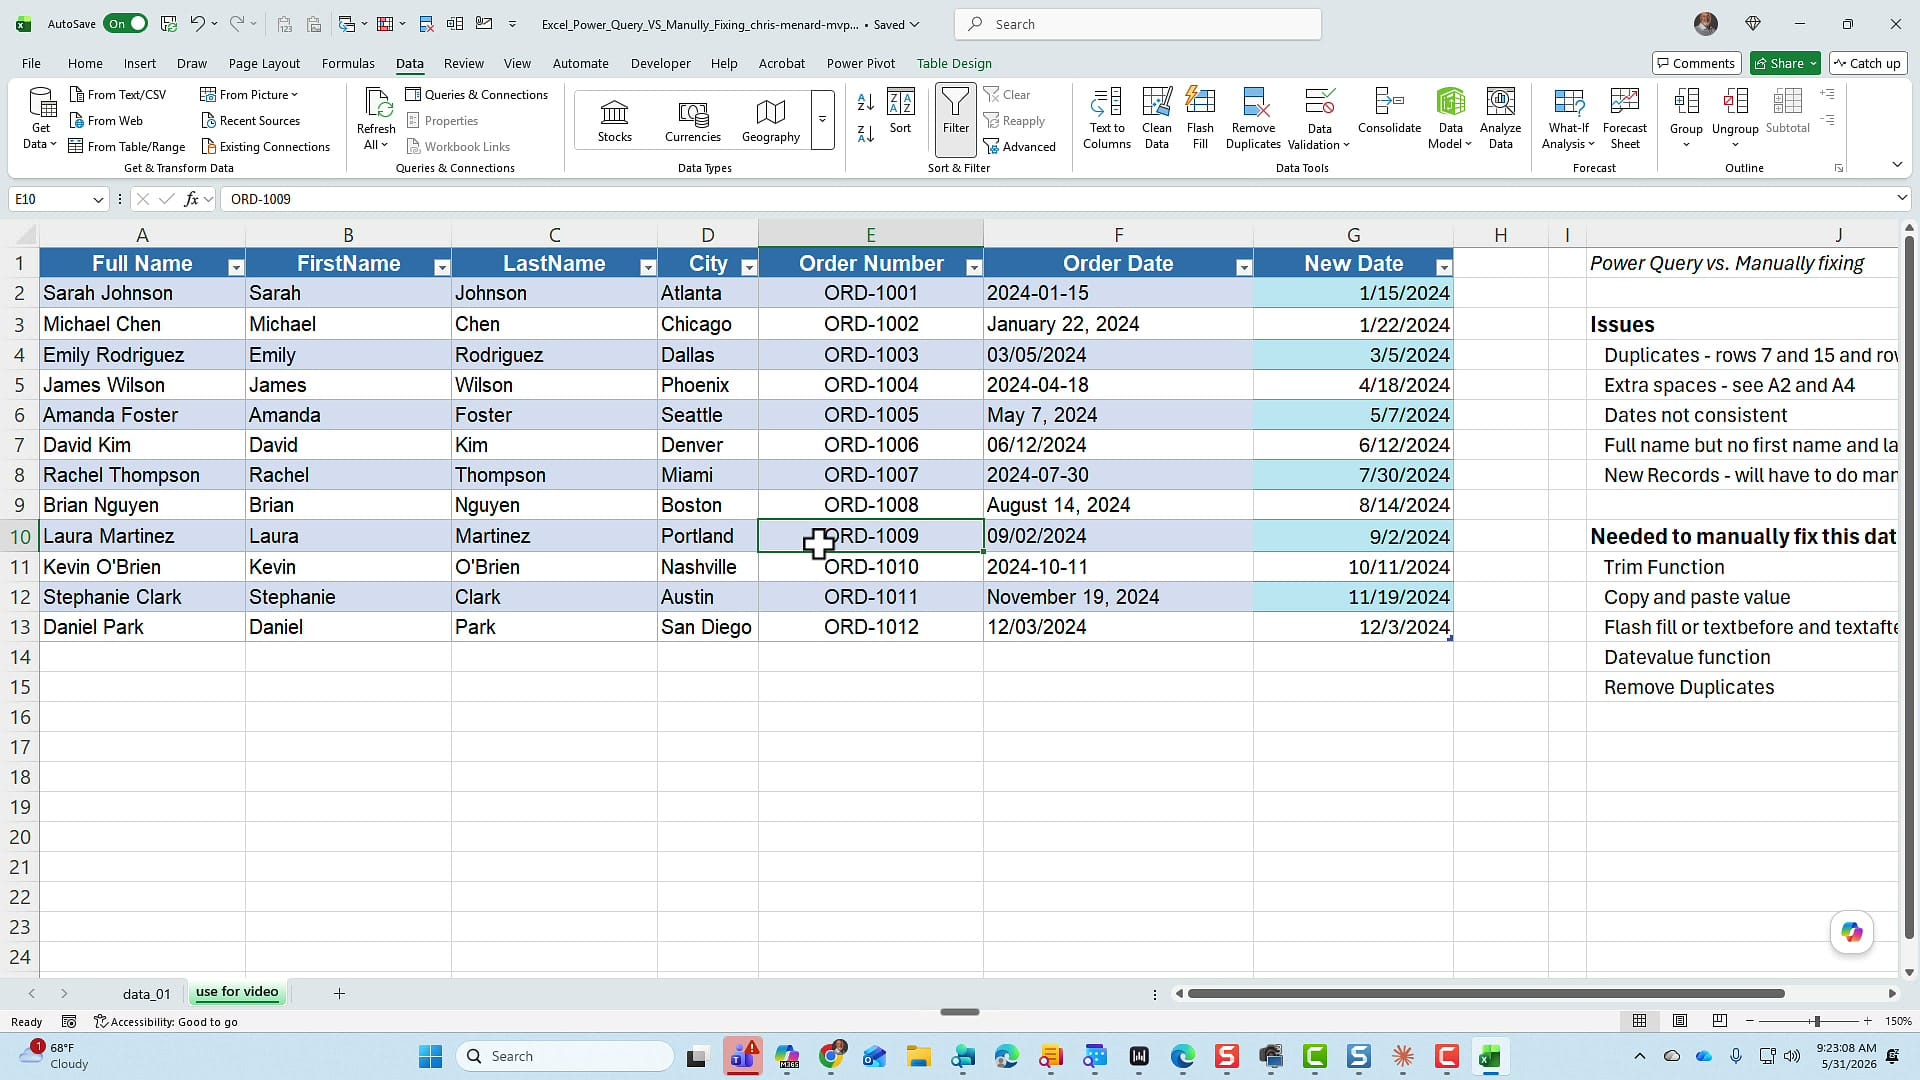This screenshot has width=1920, height=1080.
Task: Click Refresh All icon
Action: [376, 118]
